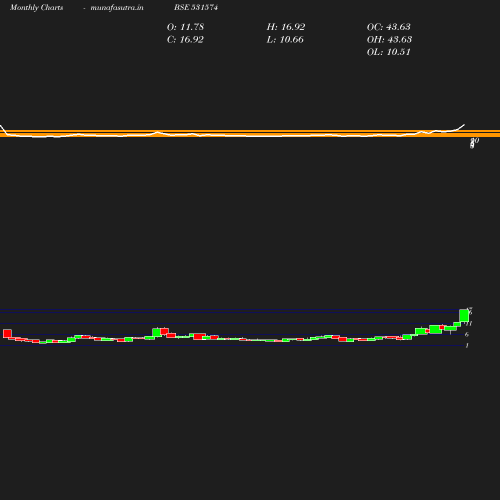Click the 'Monthly Charts' title text
Screen dimensions: 500x500
click(x=37, y=7)
